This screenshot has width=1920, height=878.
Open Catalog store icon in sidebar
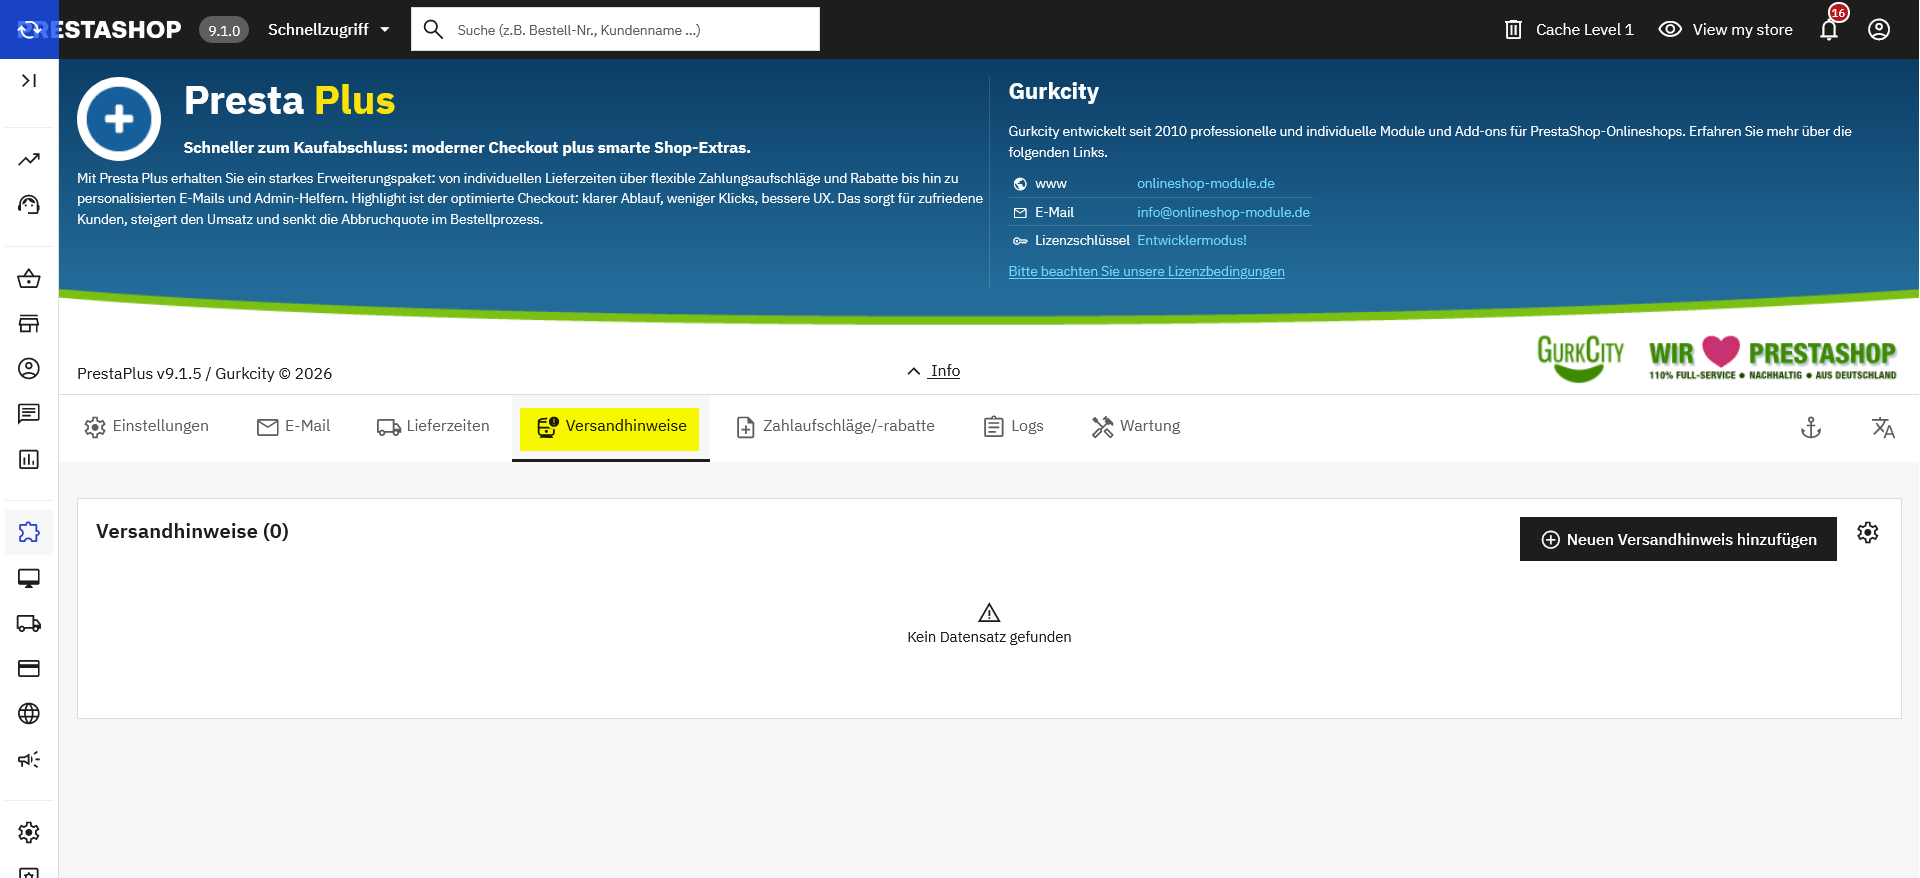tap(29, 324)
